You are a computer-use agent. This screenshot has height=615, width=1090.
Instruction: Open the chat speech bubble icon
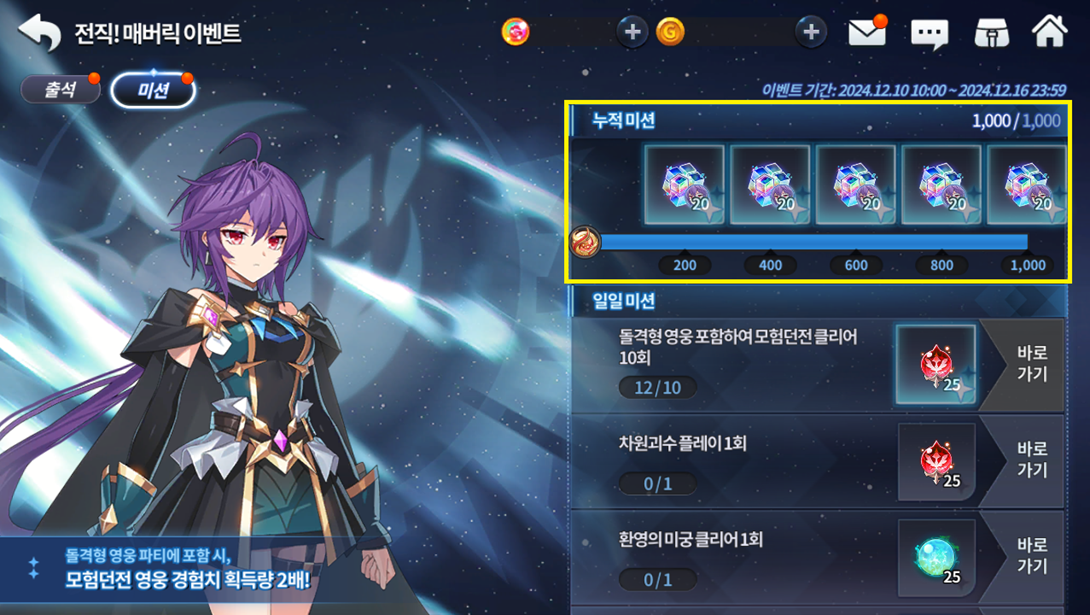point(929,33)
